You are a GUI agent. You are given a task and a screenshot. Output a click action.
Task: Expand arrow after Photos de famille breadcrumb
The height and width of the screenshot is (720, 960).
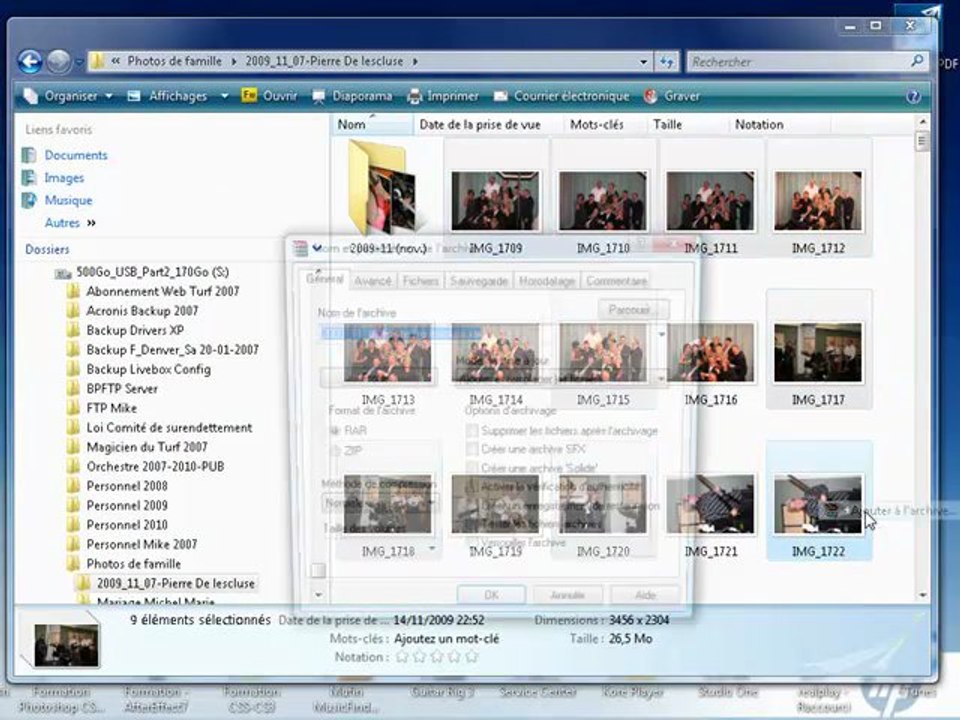pos(234,61)
